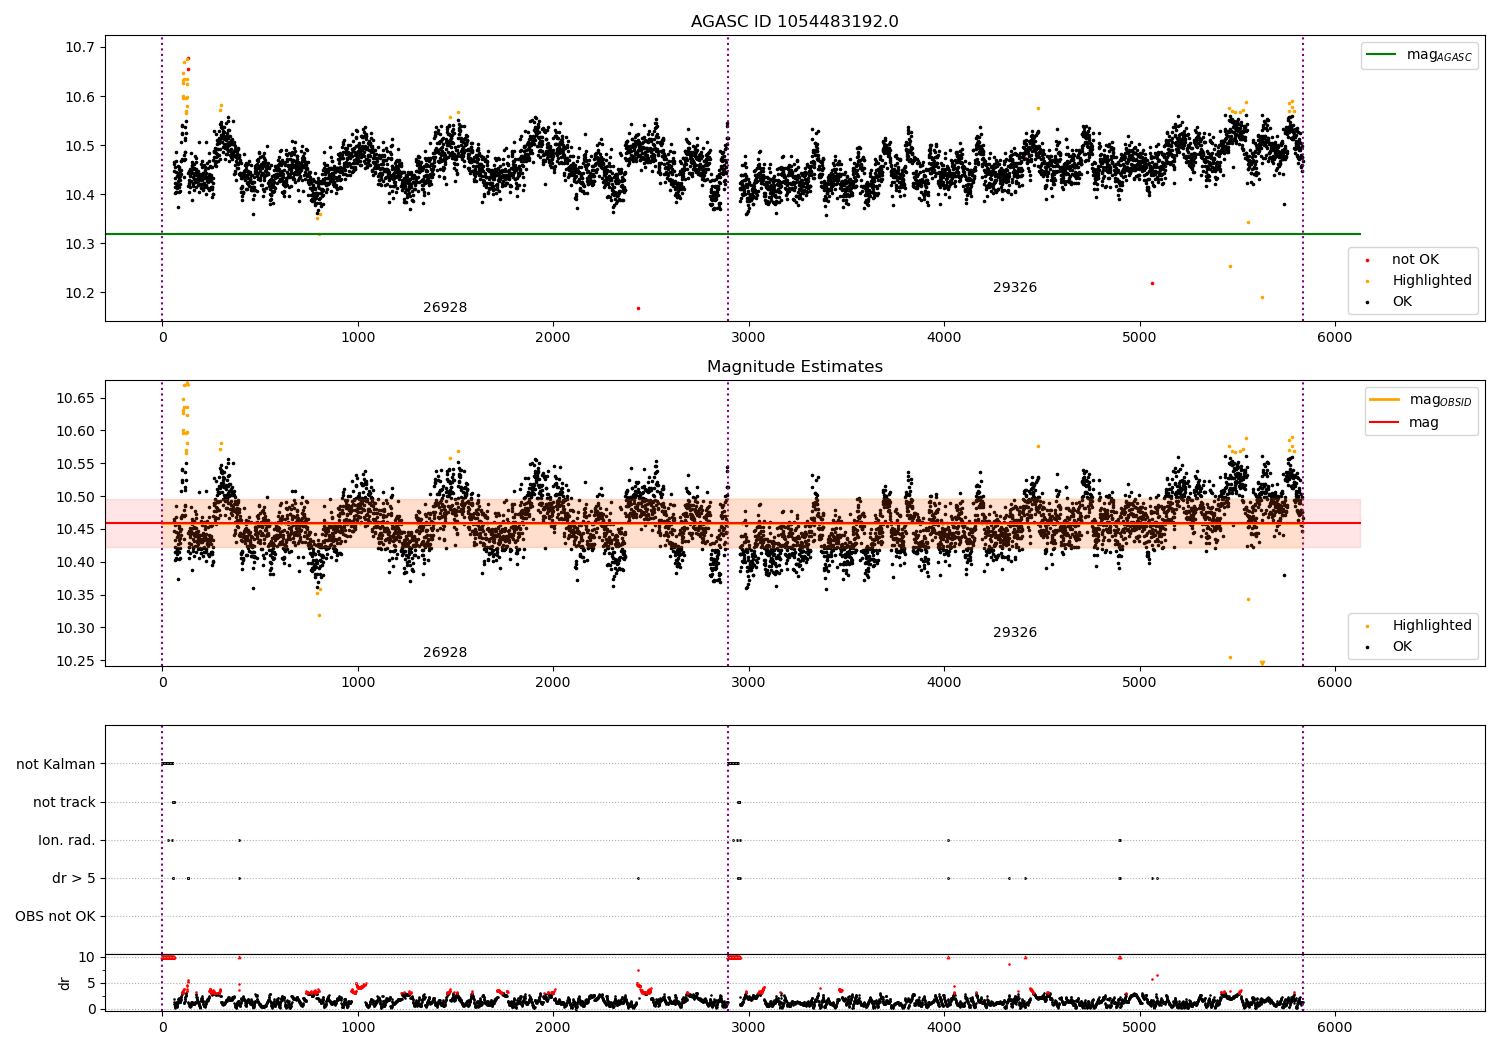Image resolution: width=1500 pixels, height=1050 pixels.
Task: Click the 10.3 tick on top y-axis
Action: click(x=79, y=244)
